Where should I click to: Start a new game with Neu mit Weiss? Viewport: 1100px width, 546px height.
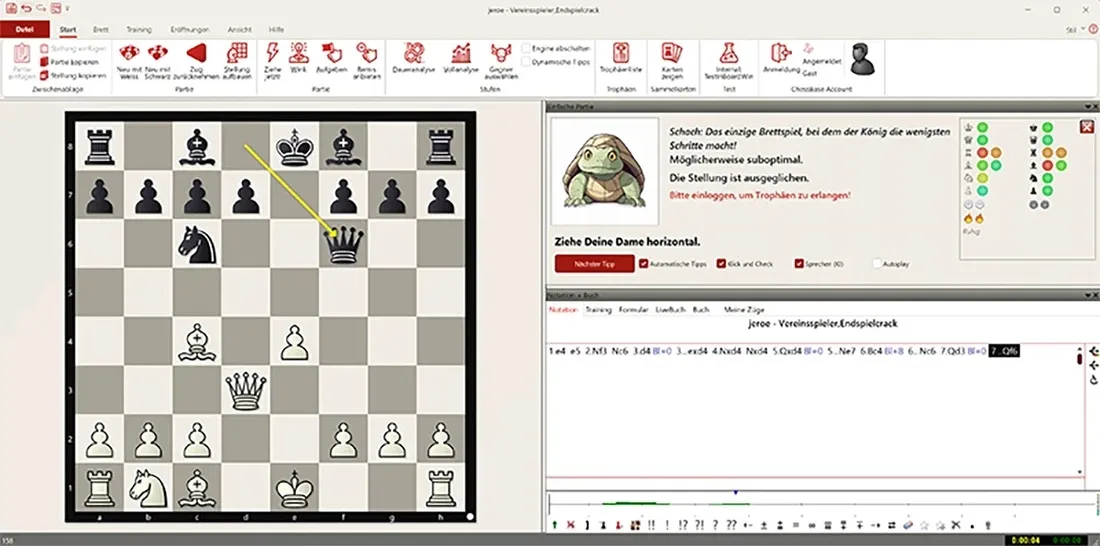tap(130, 60)
